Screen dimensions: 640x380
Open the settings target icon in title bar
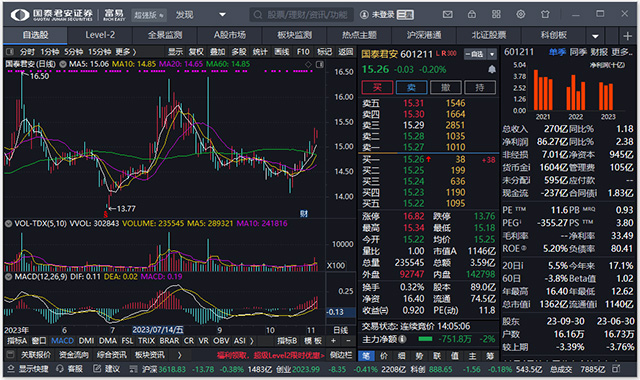tap(520, 15)
